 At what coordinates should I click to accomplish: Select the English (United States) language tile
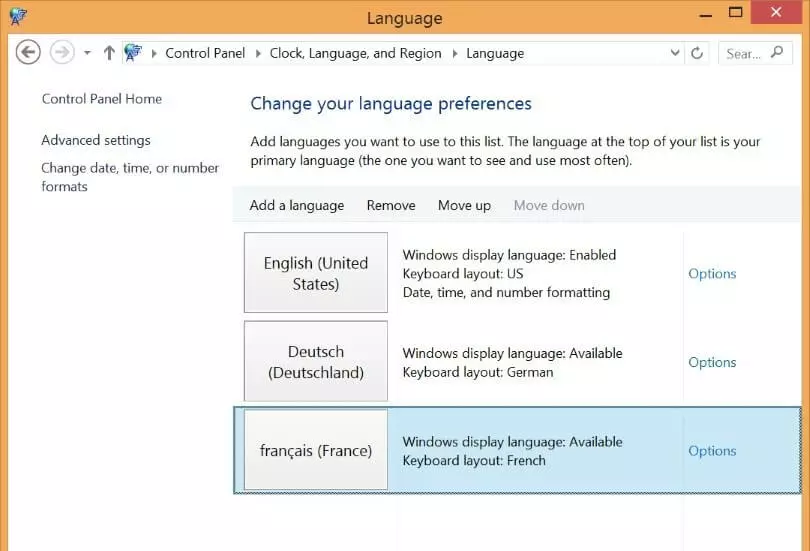point(316,273)
